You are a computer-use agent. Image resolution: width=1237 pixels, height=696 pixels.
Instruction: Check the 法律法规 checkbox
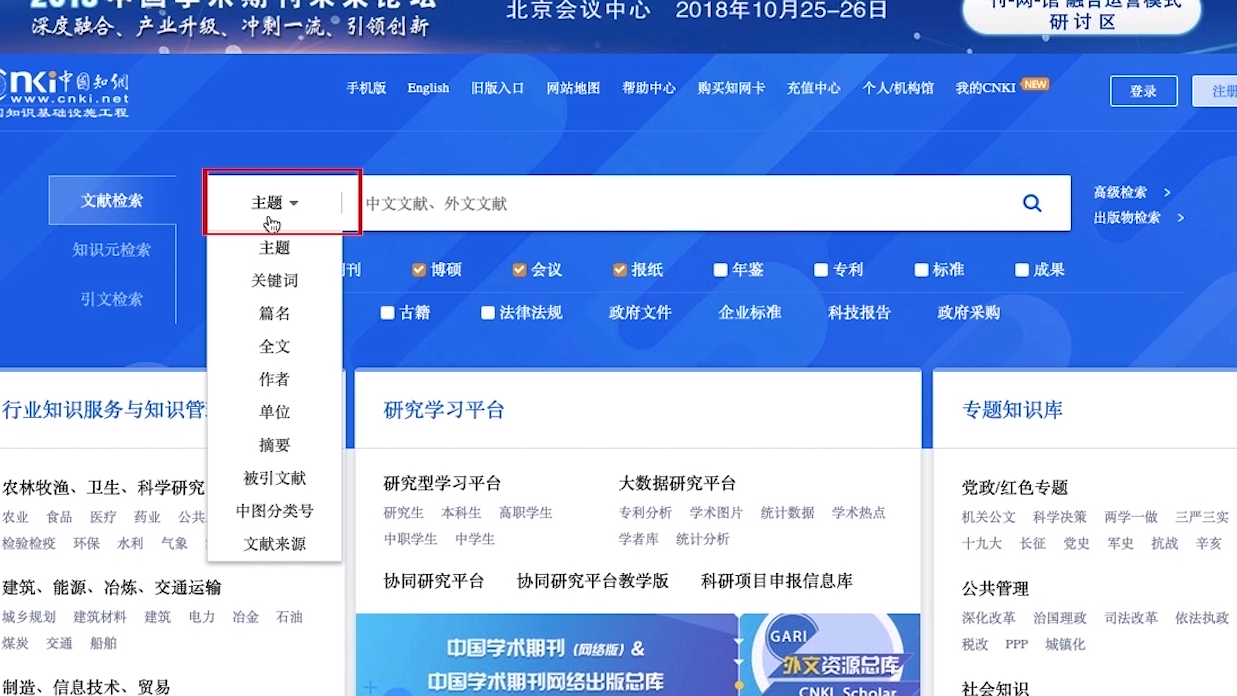[488, 313]
